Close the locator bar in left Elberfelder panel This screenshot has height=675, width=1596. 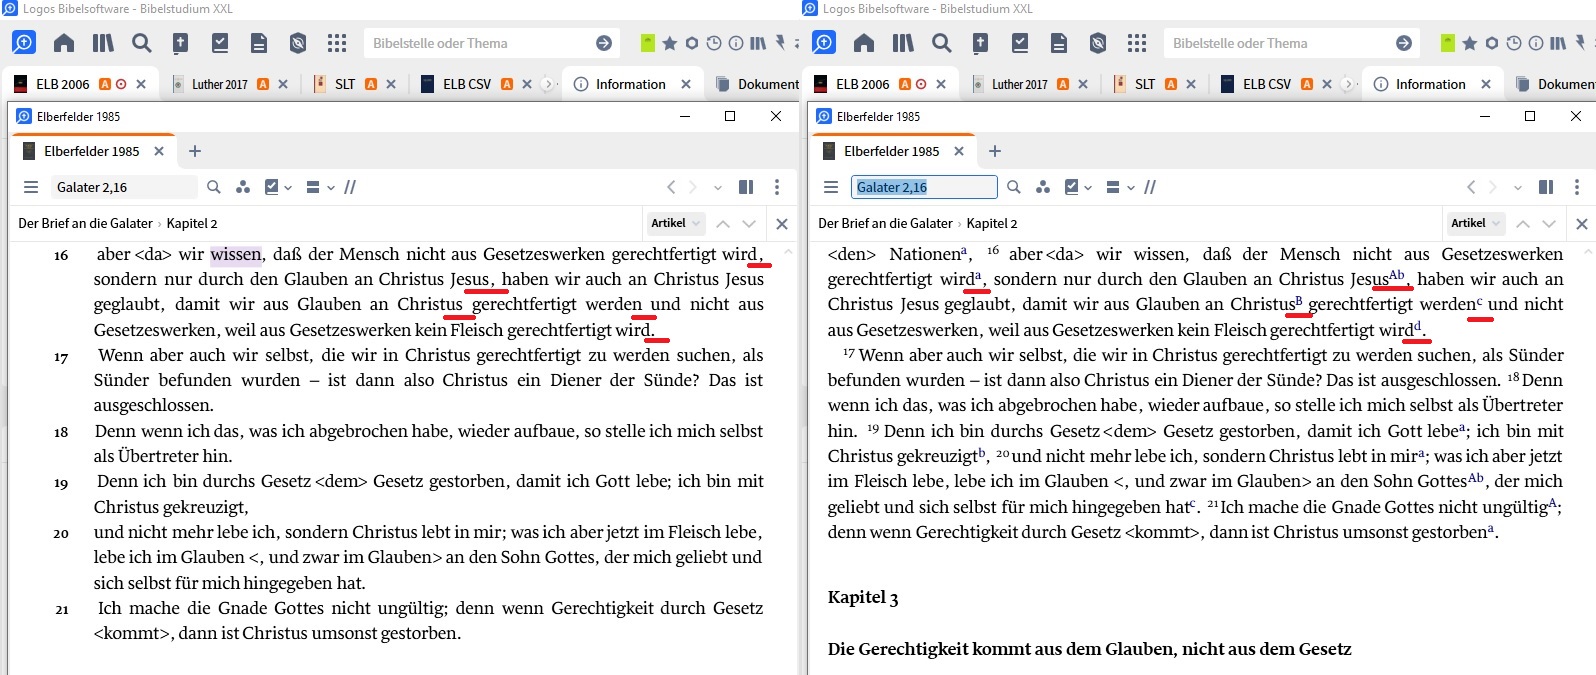pyautogui.click(x=782, y=223)
